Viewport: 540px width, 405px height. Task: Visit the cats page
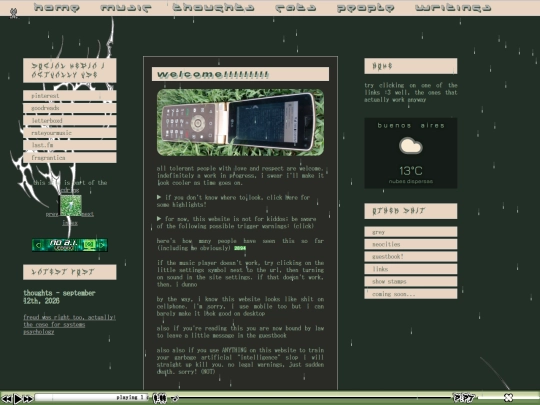[296, 8]
